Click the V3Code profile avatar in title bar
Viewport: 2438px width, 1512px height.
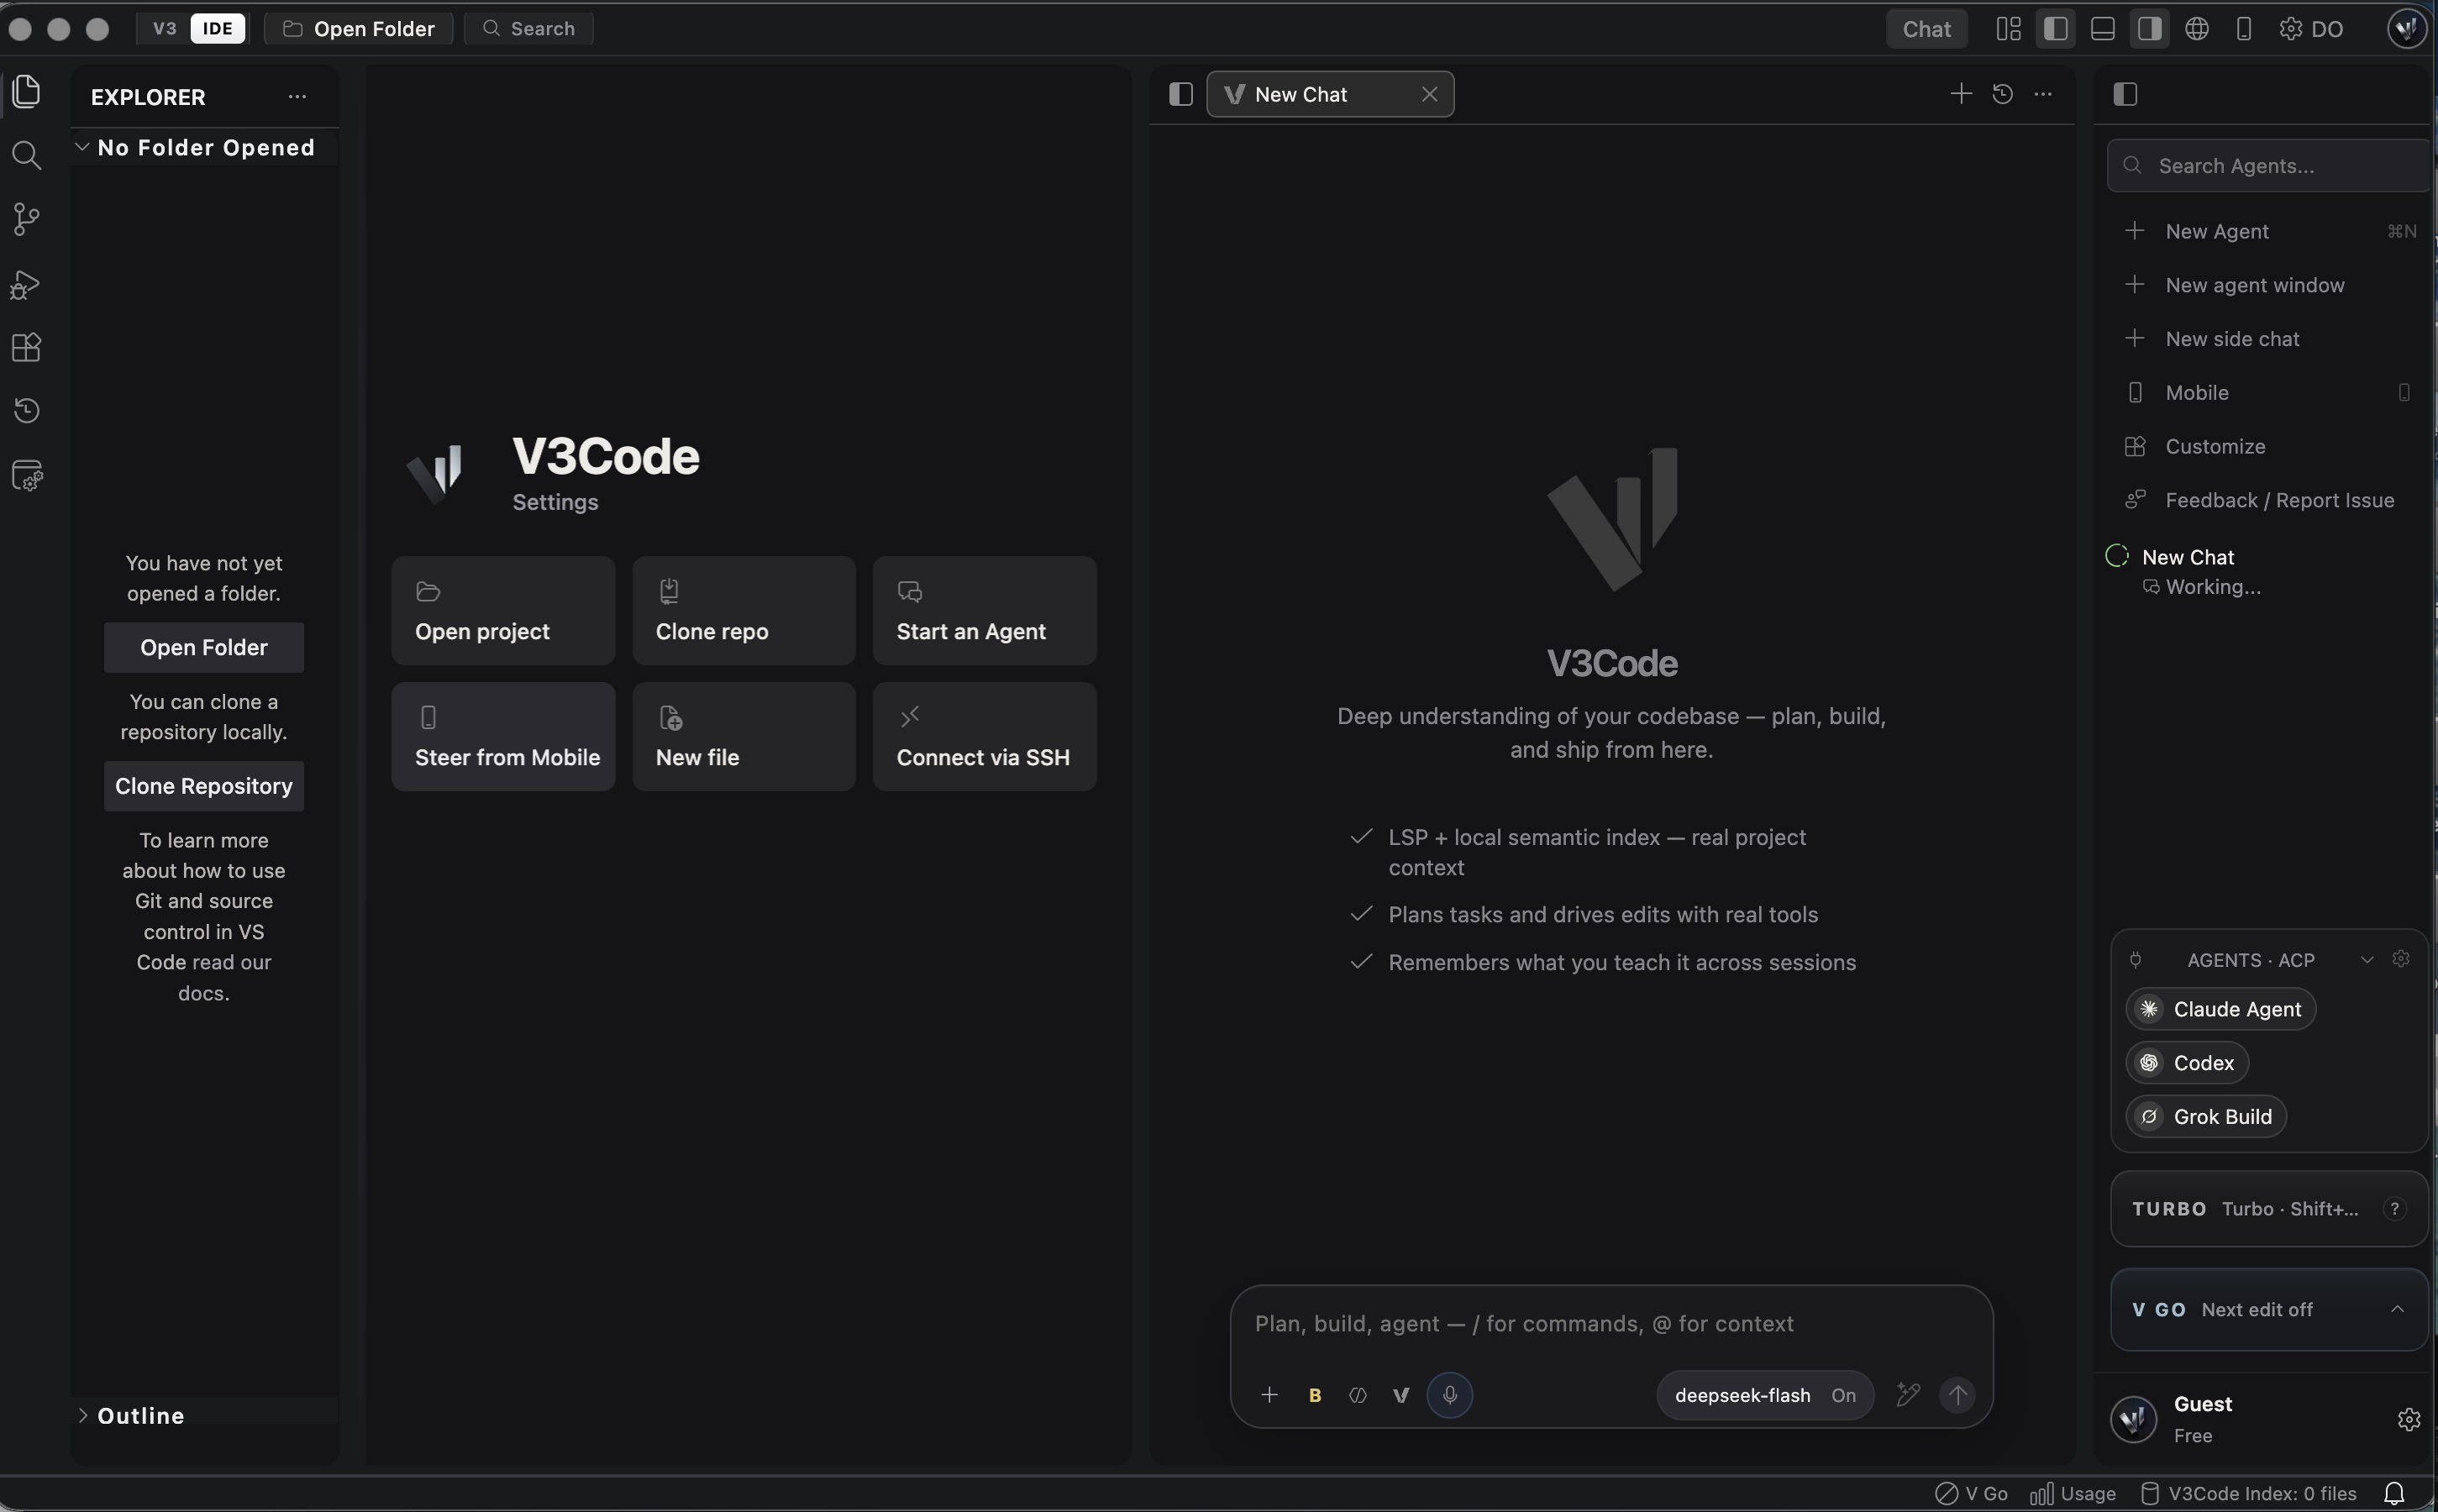pyautogui.click(x=2407, y=28)
